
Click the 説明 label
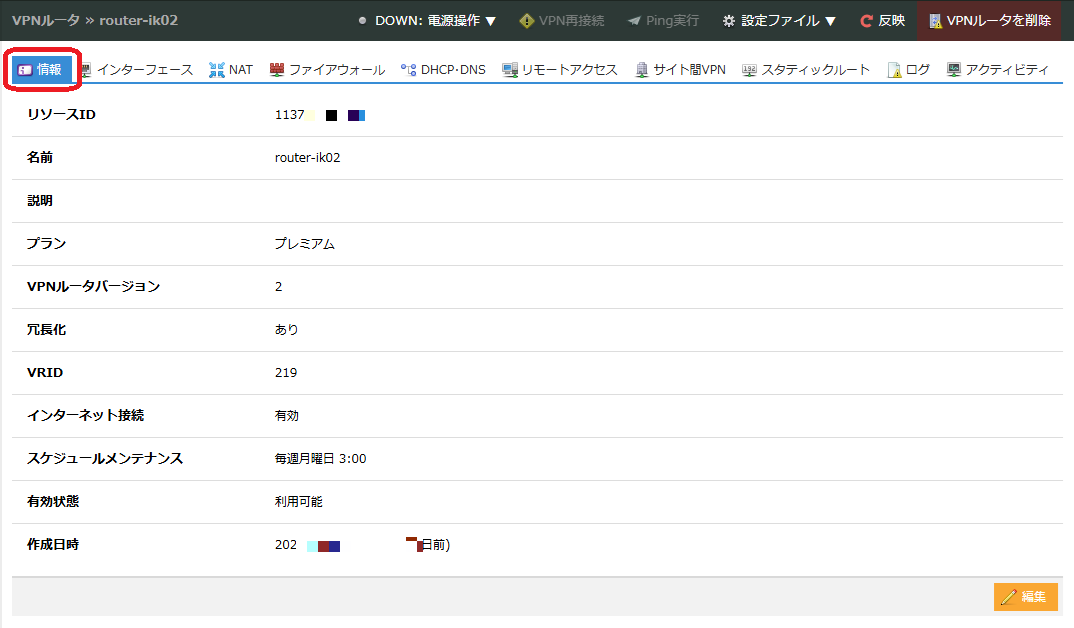click(x=40, y=201)
